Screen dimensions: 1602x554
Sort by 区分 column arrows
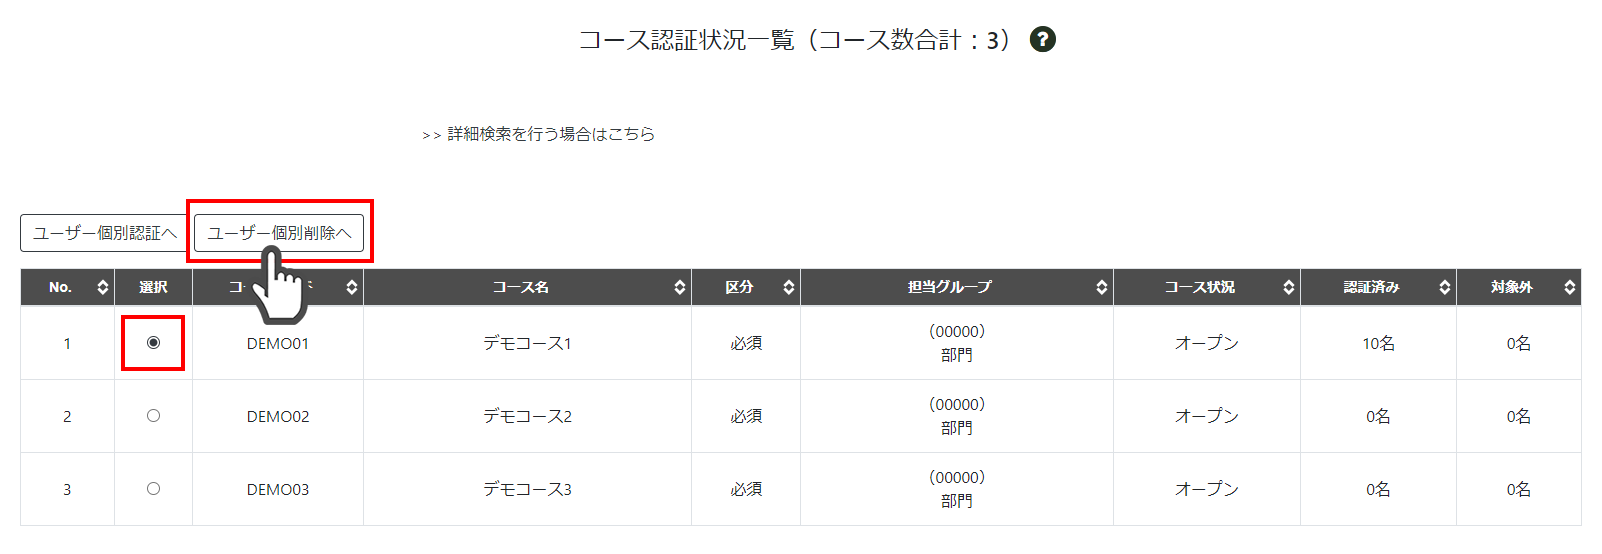coord(789,287)
